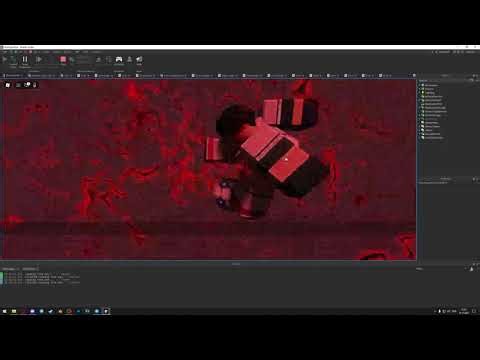This screenshot has height=360, width=480.
Task: Click the rightmost toolbar icon after the player figure
Action: pyautogui.click(x=139, y=60)
